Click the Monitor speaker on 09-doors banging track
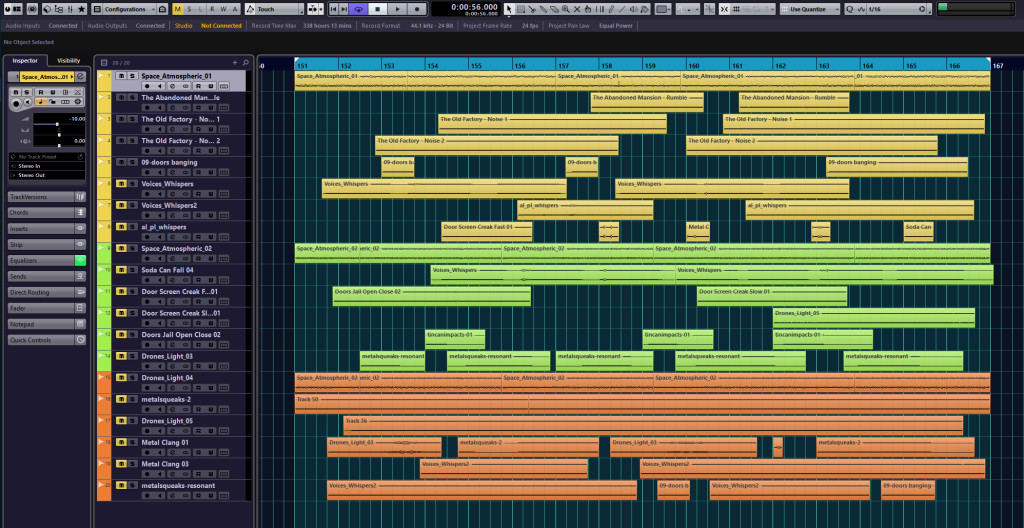Image resolution: width=1024 pixels, height=528 pixels. pos(159,172)
